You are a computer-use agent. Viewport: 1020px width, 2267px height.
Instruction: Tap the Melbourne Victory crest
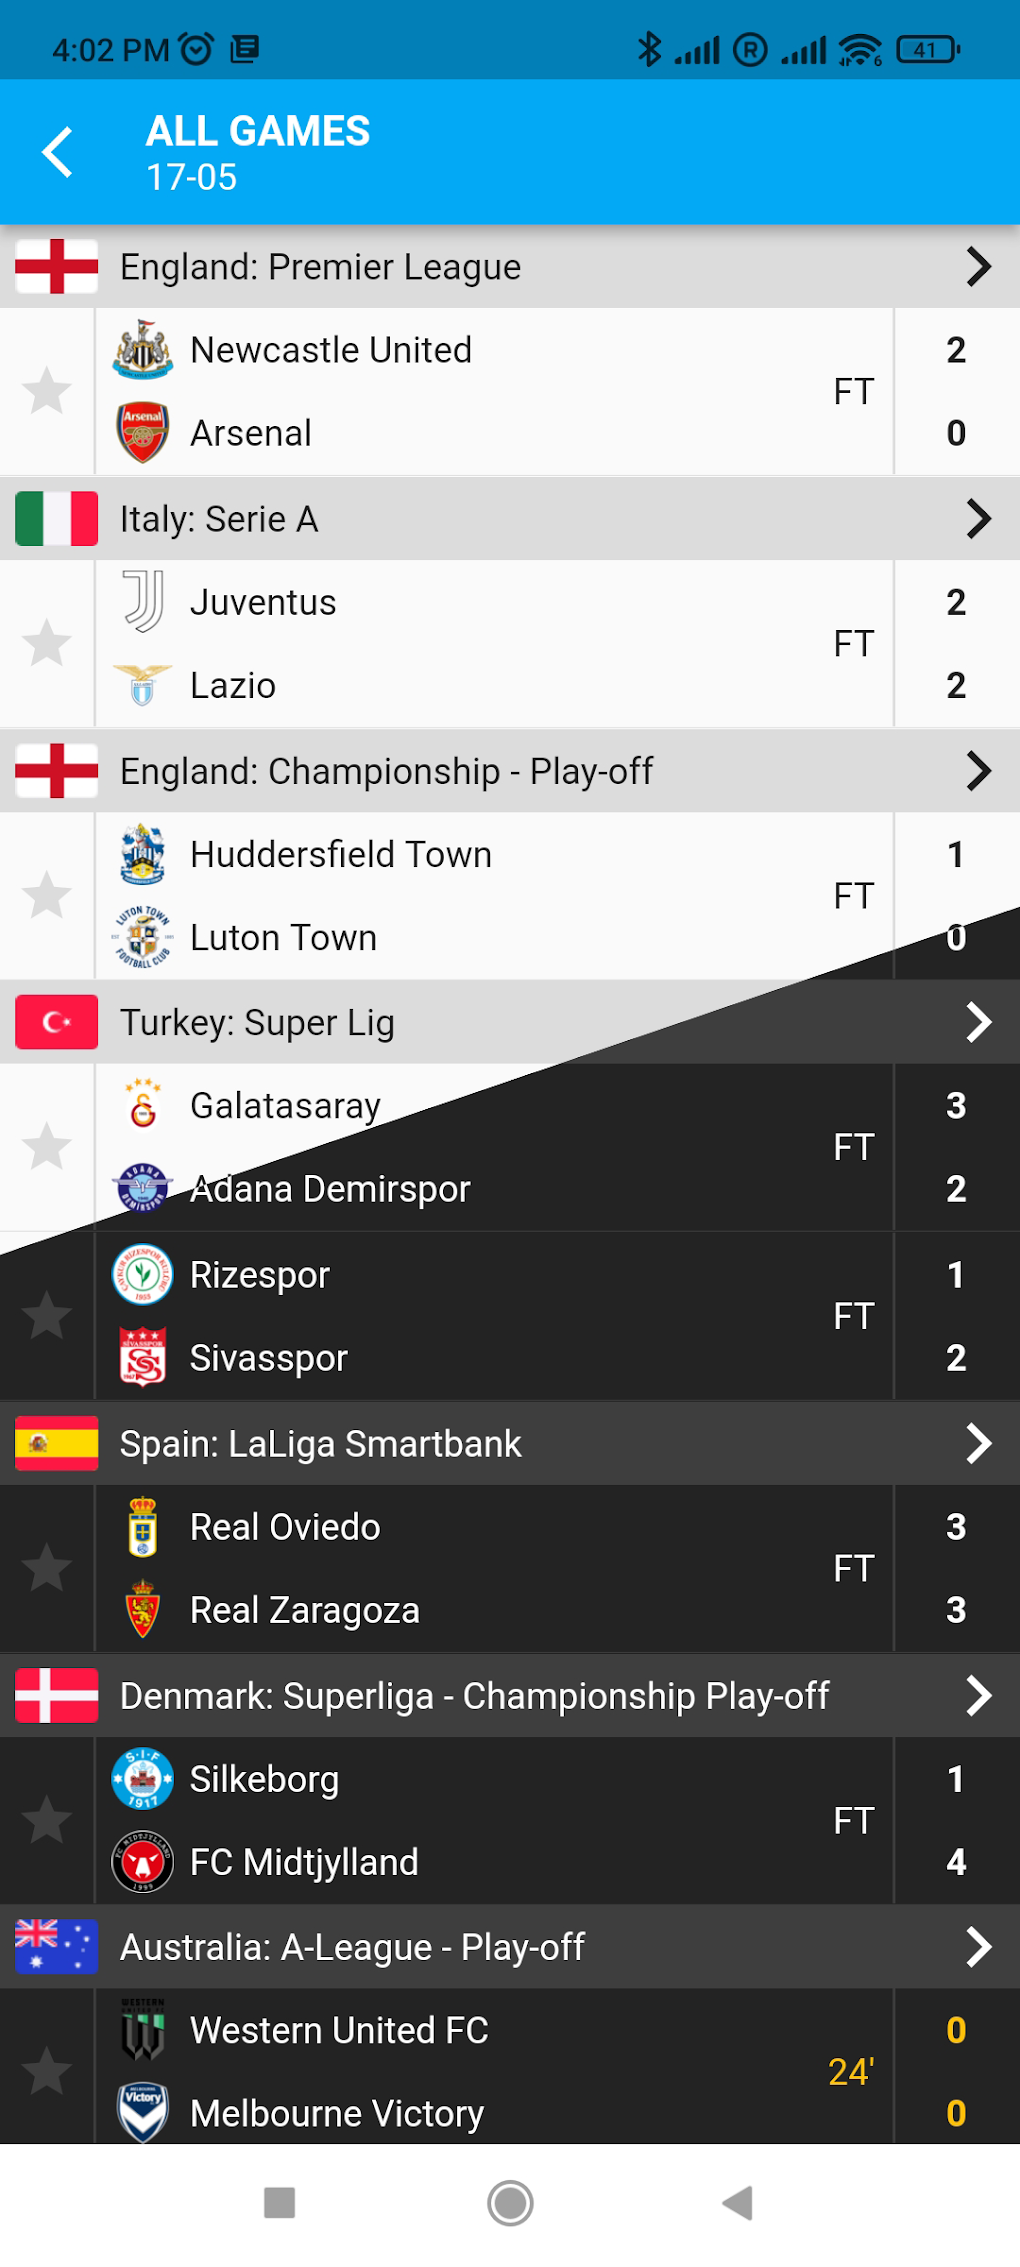coord(143,2112)
